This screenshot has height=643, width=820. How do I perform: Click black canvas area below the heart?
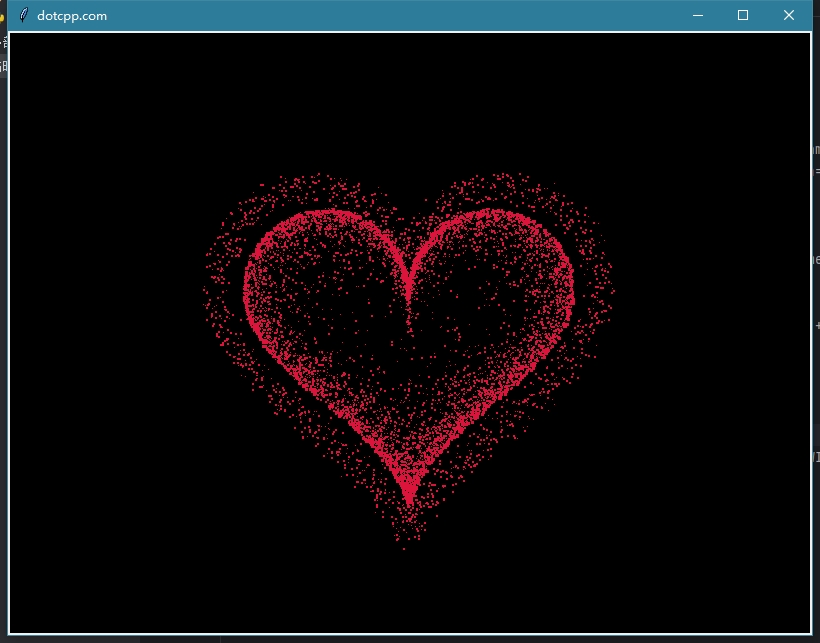point(410,590)
